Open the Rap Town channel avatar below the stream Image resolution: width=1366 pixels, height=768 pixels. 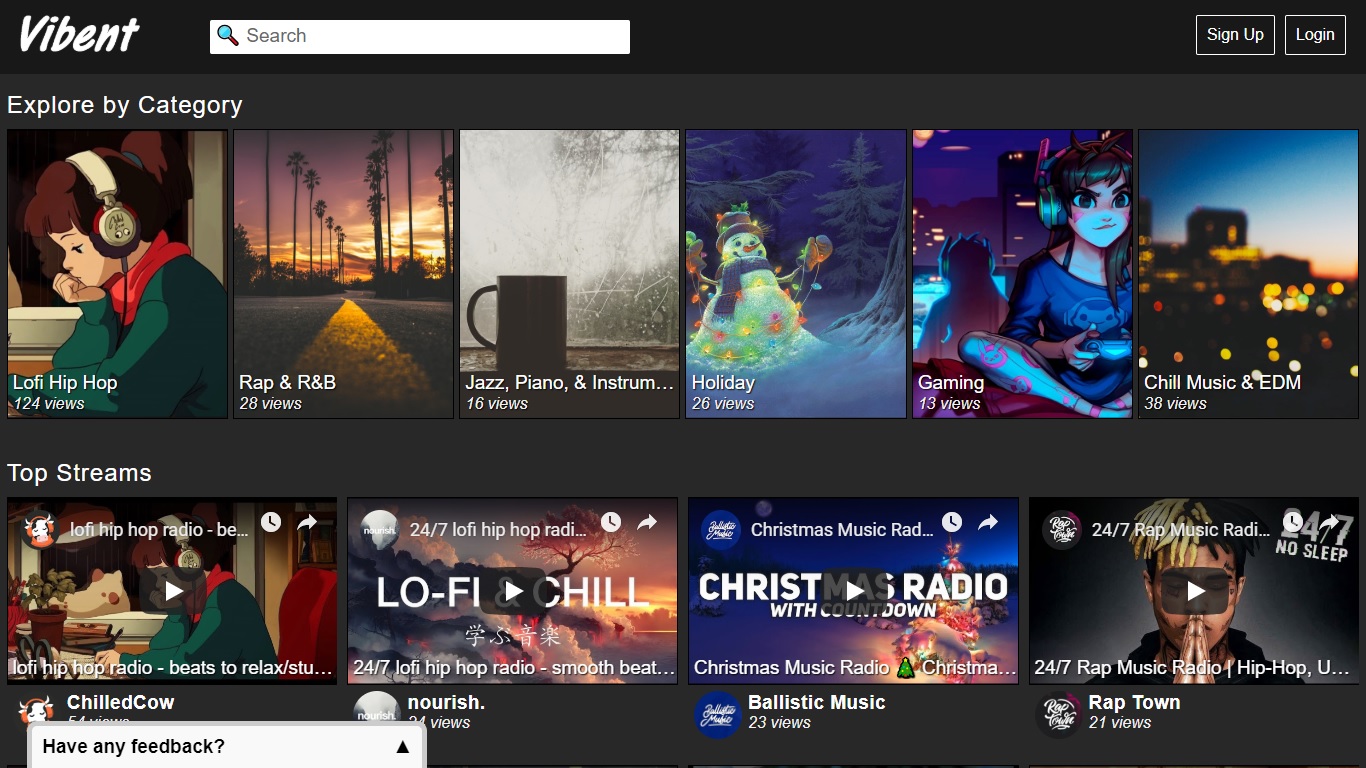1058,715
